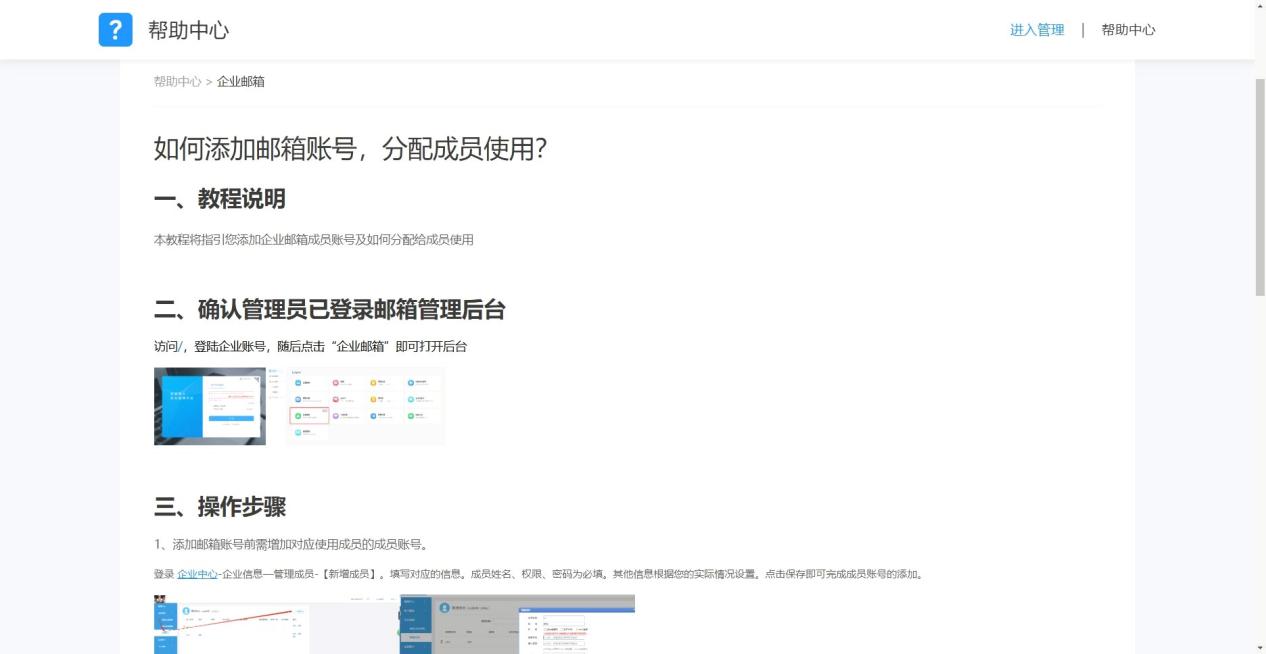This screenshot has width=1266, height=654.
Task: Click the blue question-mark help logo
Action: click(x=115, y=30)
